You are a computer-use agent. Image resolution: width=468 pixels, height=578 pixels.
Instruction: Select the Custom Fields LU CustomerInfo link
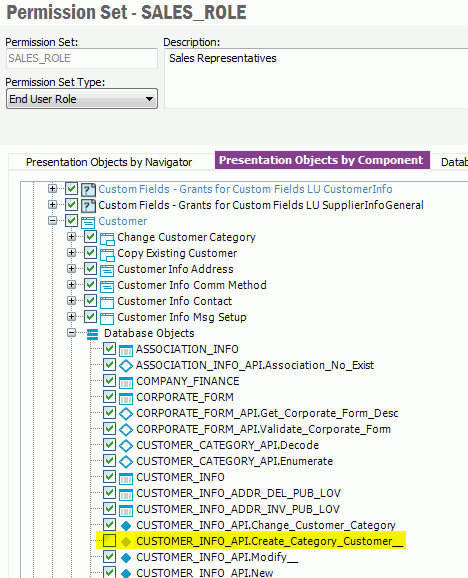point(245,189)
